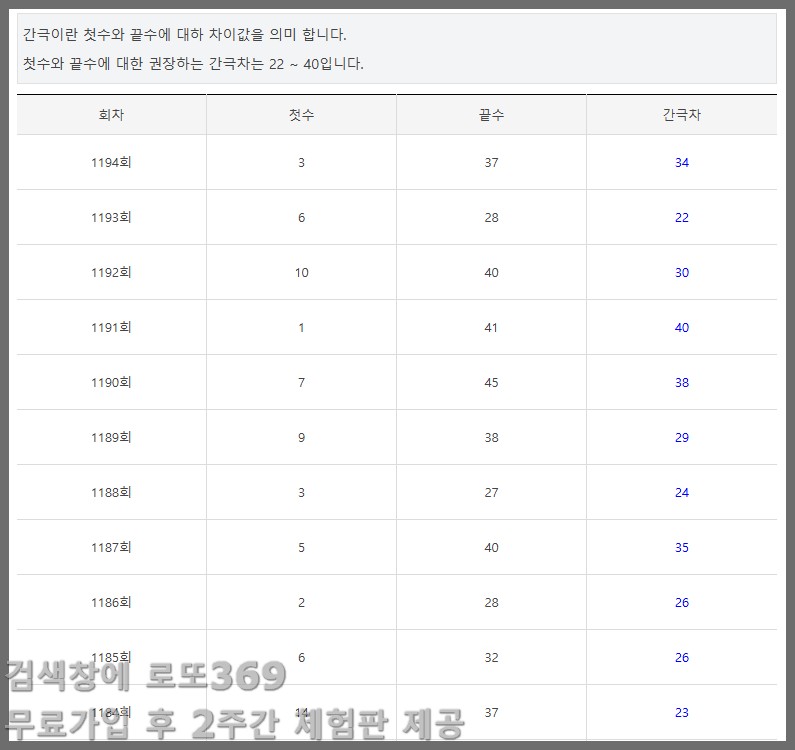The width and height of the screenshot is (795, 750).
Task: Click first number 2 in 1186회 row
Action: pos(301,603)
